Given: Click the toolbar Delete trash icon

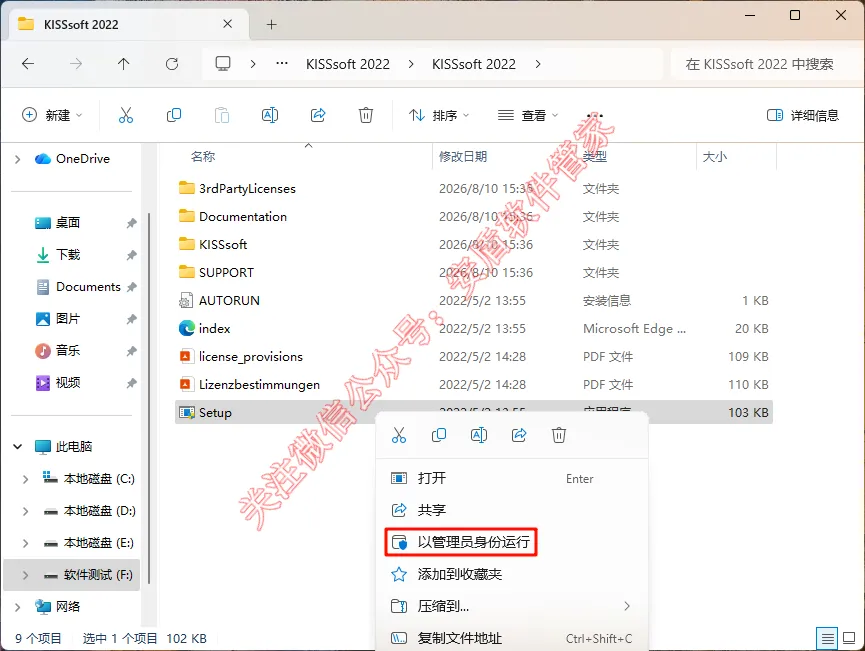Looking at the screenshot, I should (x=366, y=115).
